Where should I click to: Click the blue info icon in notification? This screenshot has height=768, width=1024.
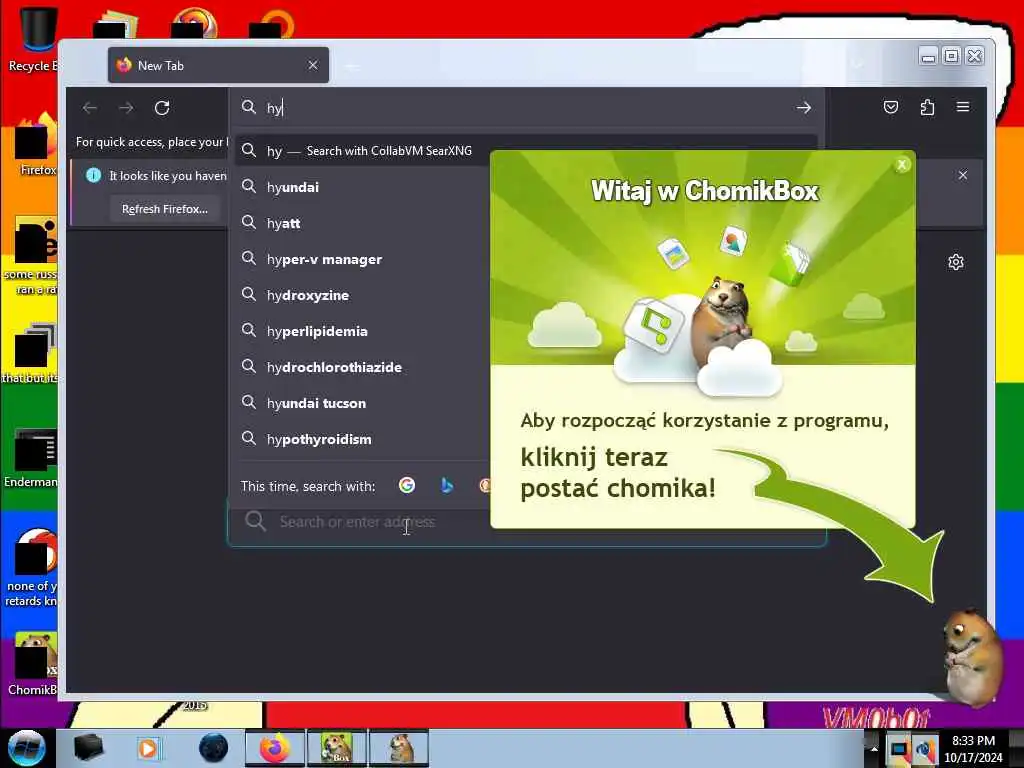(93, 175)
